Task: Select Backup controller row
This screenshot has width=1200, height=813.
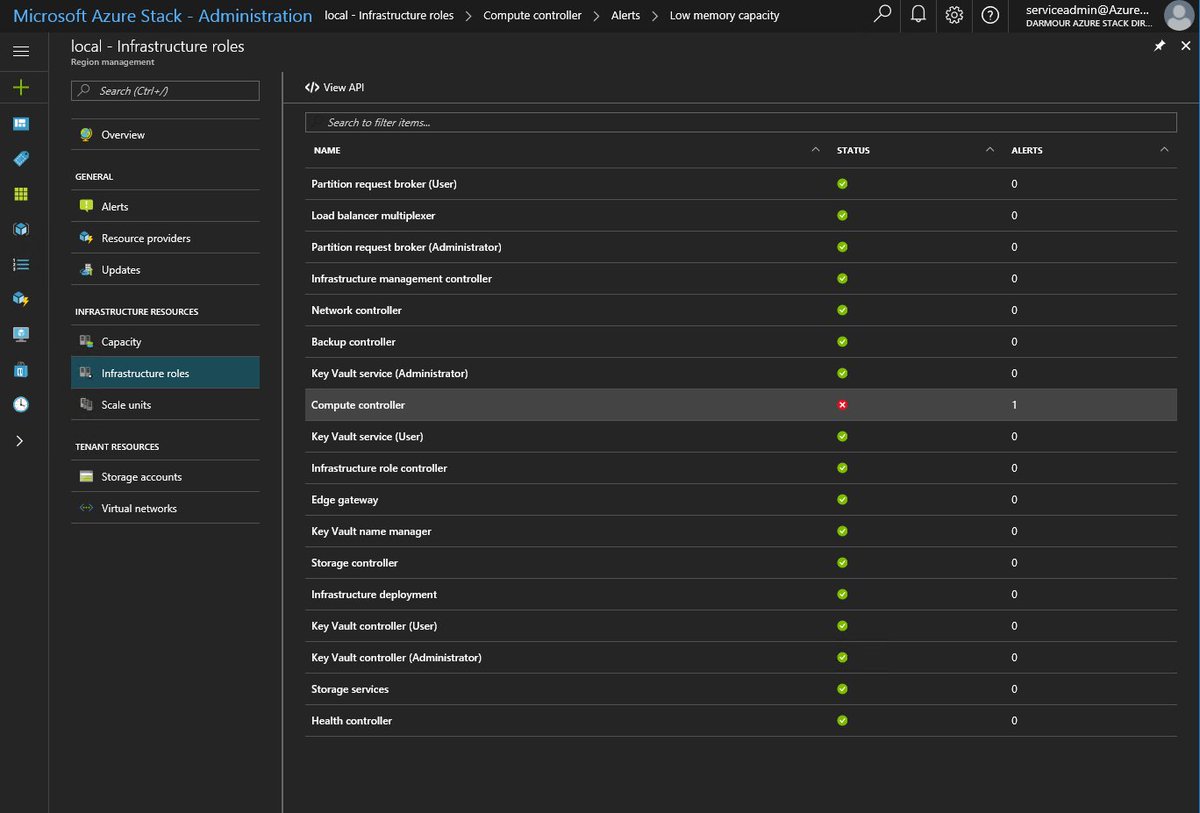Action: click(741, 342)
